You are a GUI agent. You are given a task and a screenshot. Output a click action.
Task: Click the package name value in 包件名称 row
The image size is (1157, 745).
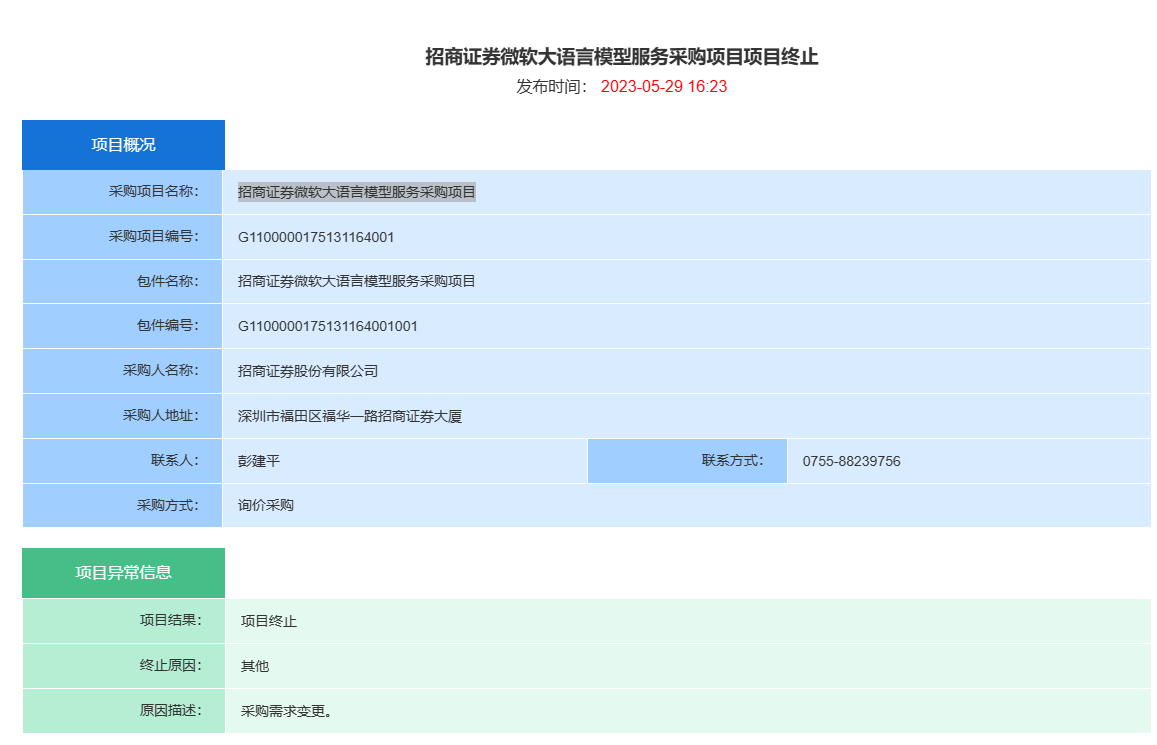[356, 281]
